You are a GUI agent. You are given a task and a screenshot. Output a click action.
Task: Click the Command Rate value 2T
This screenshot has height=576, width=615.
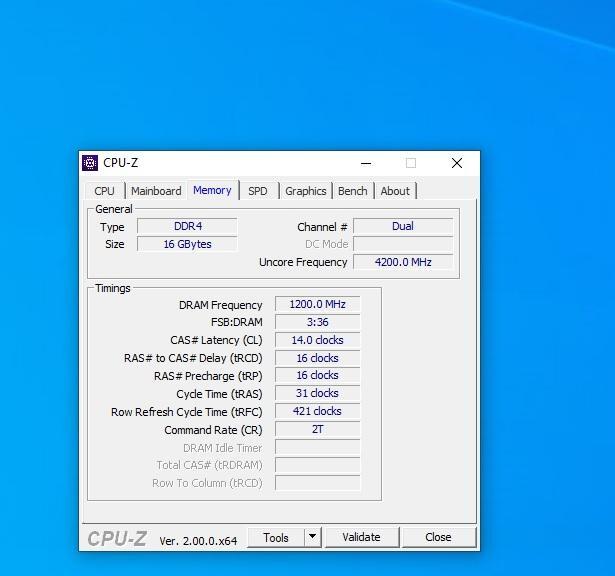(x=317, y=429)
